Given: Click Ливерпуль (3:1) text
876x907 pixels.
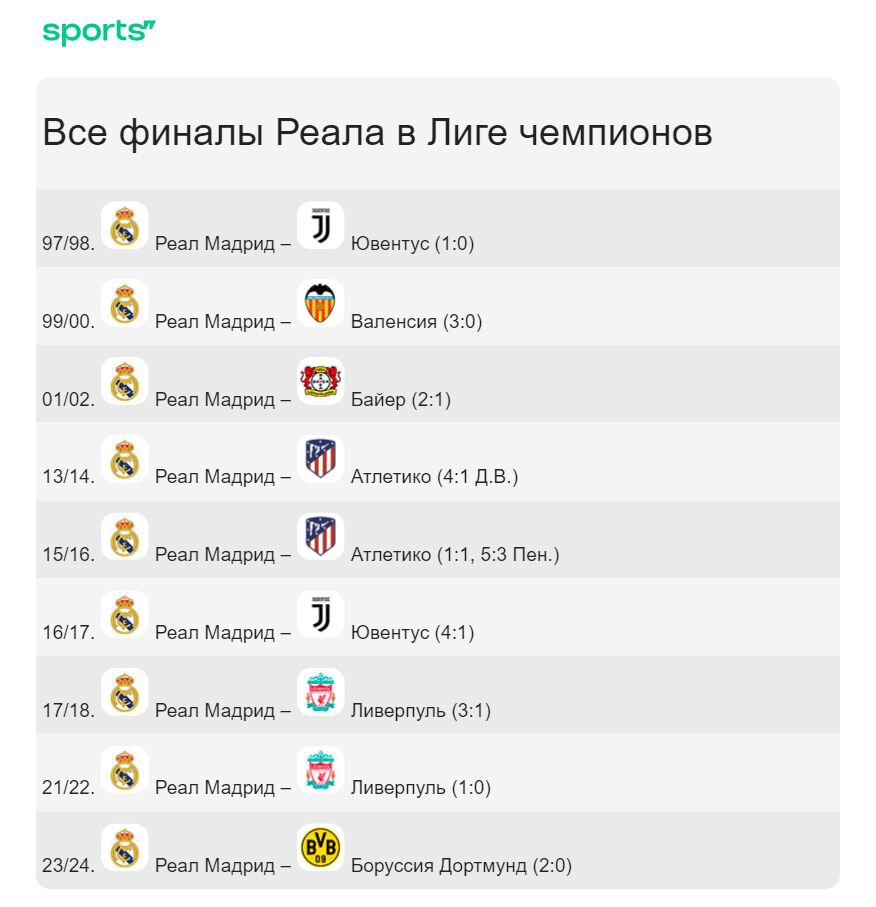Looking at the screenshot, I should click(420, 711).
